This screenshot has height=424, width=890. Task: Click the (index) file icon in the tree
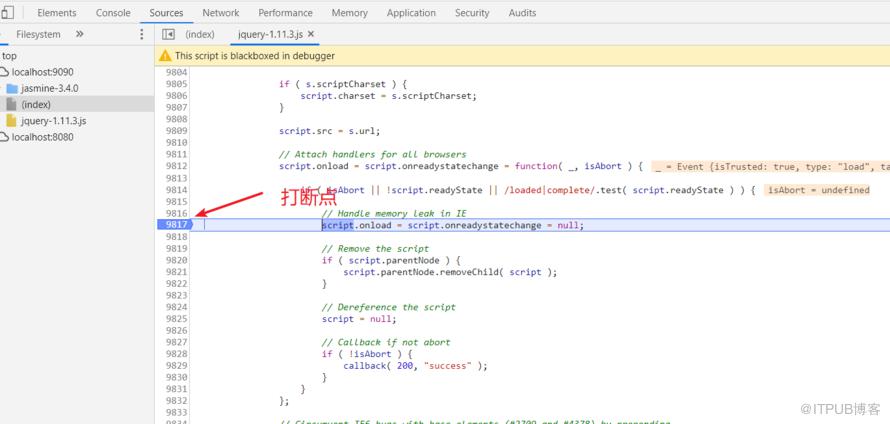(x=11, y=104)
